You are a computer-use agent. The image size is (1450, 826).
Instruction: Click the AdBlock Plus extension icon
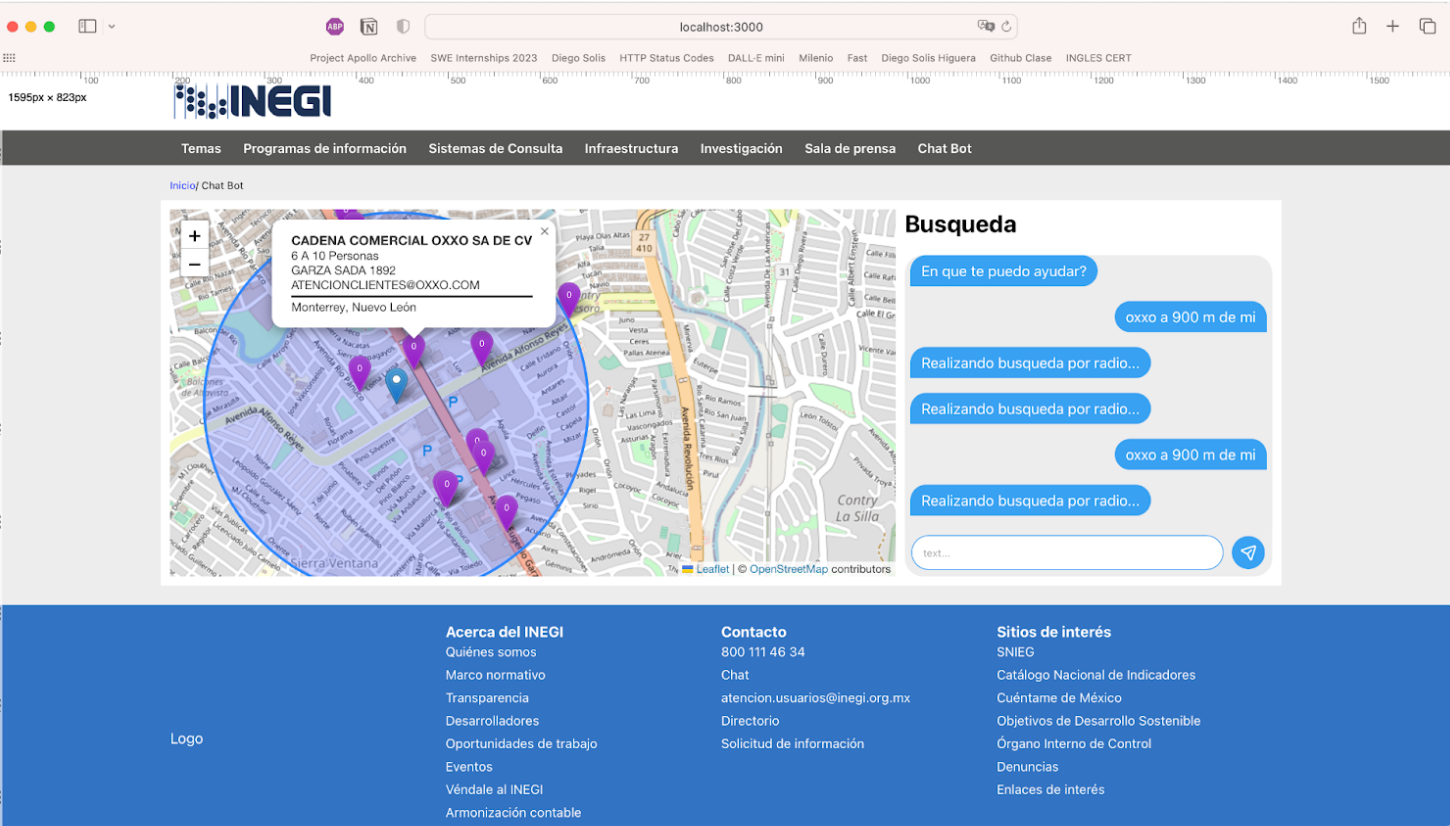334,27
